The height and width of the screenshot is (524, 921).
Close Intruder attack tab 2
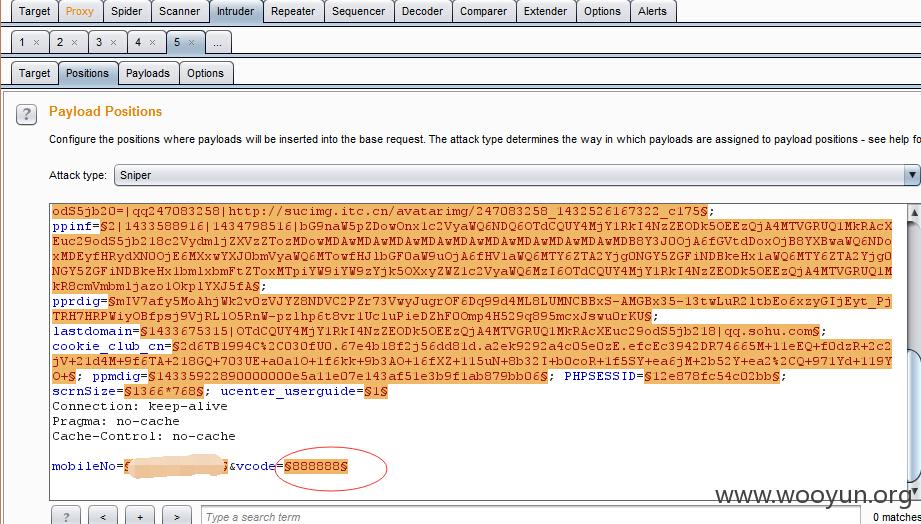click(x=75, y=42)
